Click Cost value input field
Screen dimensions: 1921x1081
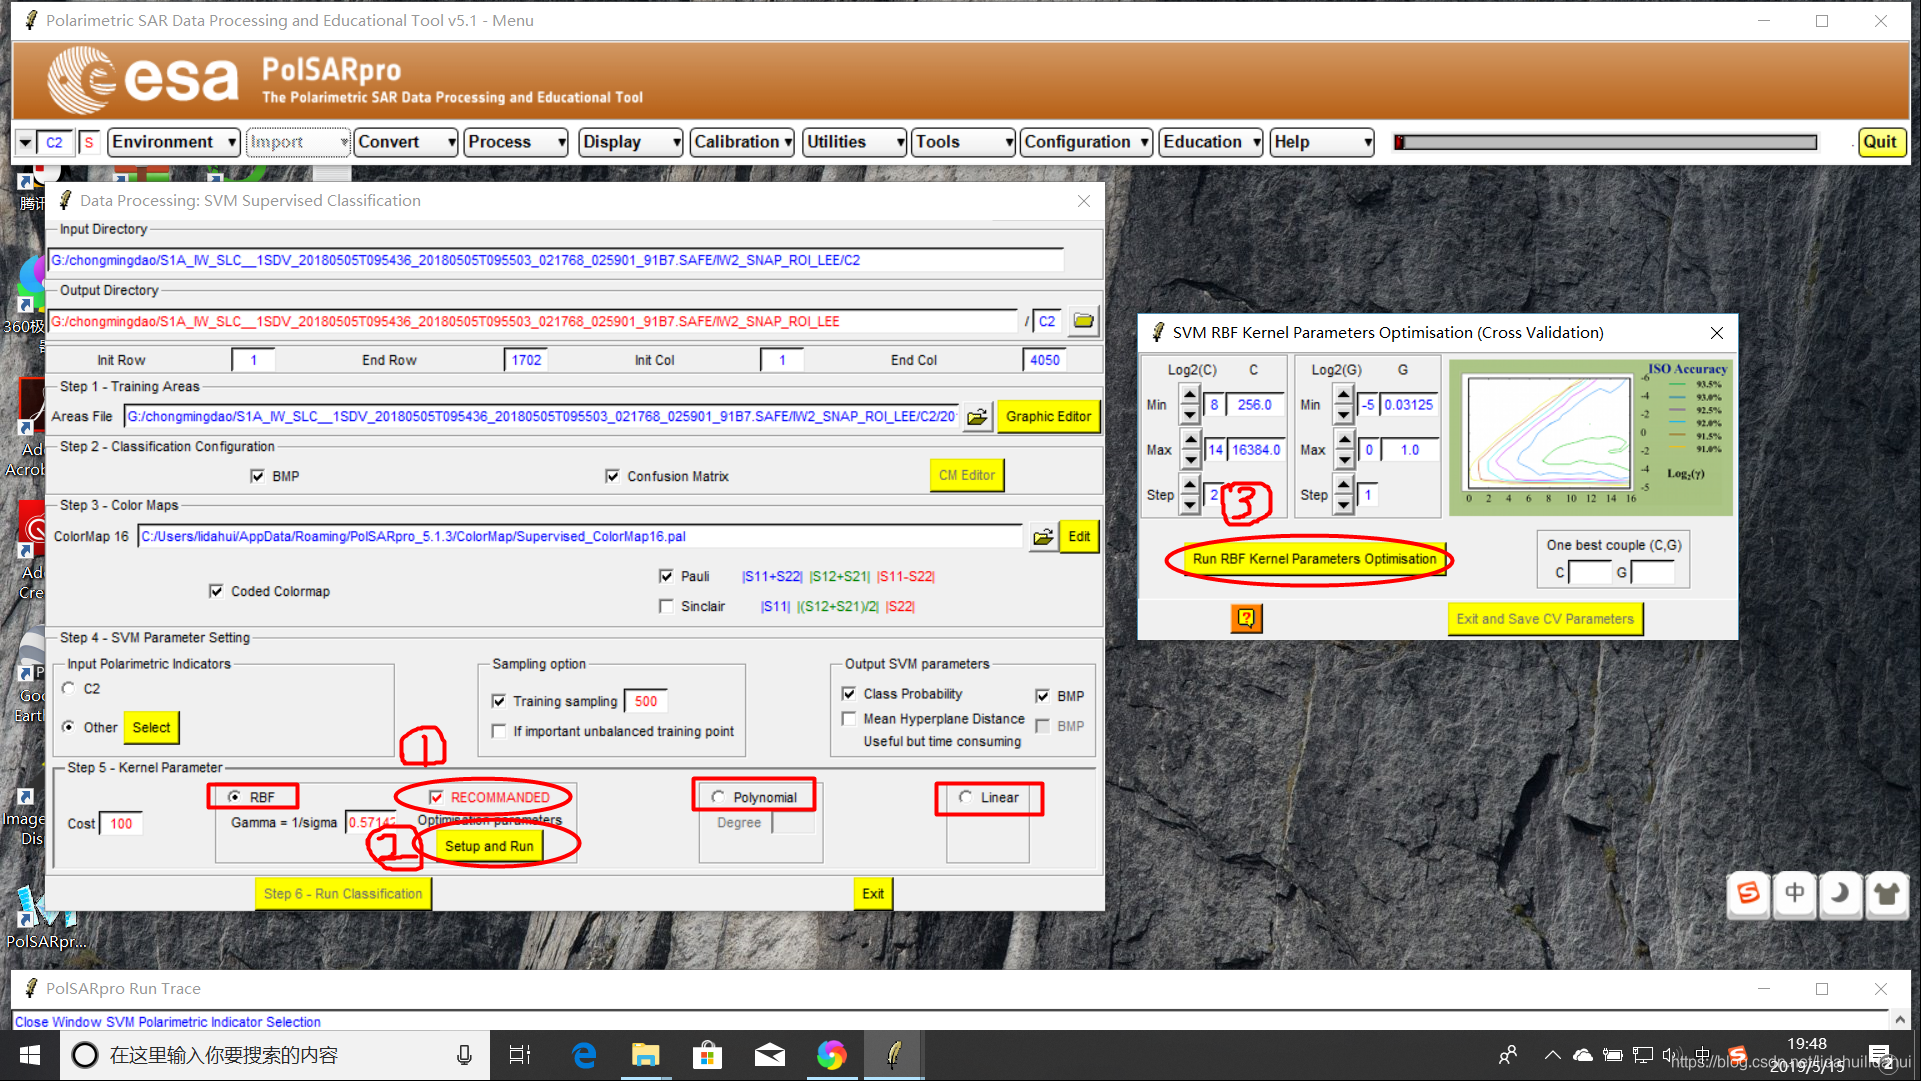point(121,824)
